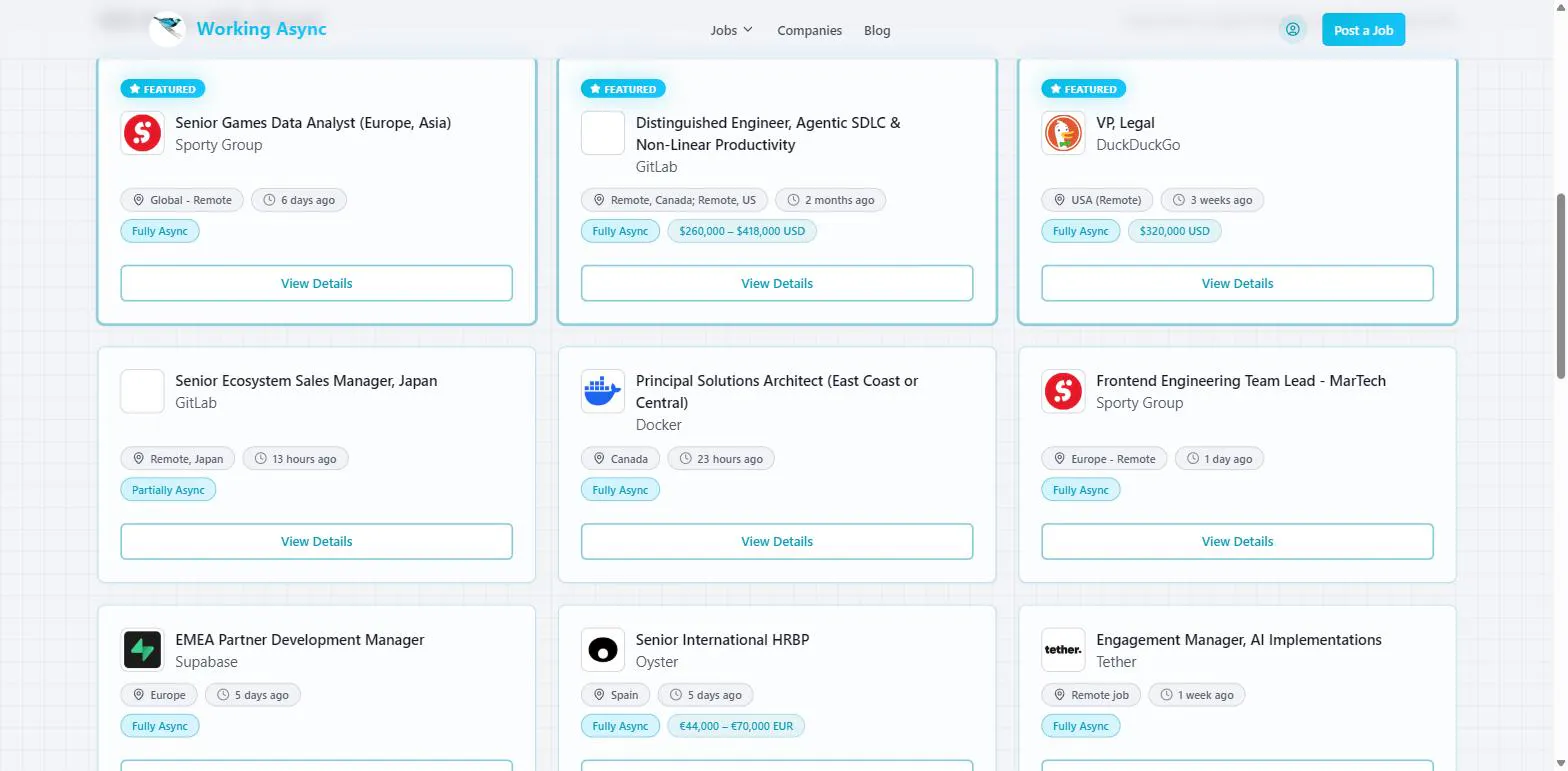
Task: View Details for Senior Games Data Analyst
Action: tap(316, 283)
